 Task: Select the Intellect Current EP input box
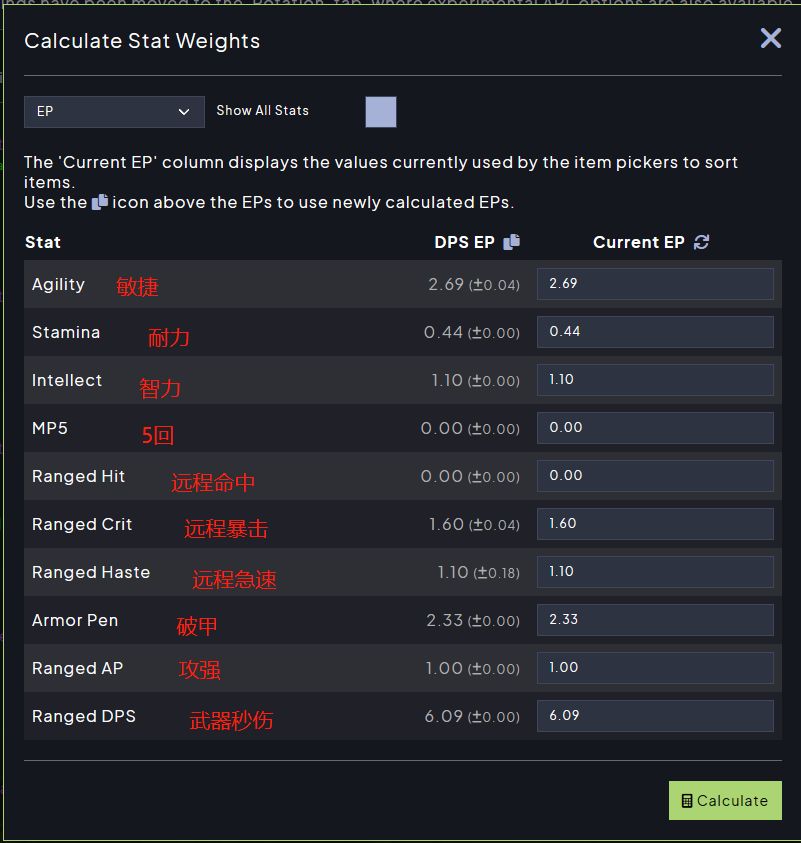point(655,380)
